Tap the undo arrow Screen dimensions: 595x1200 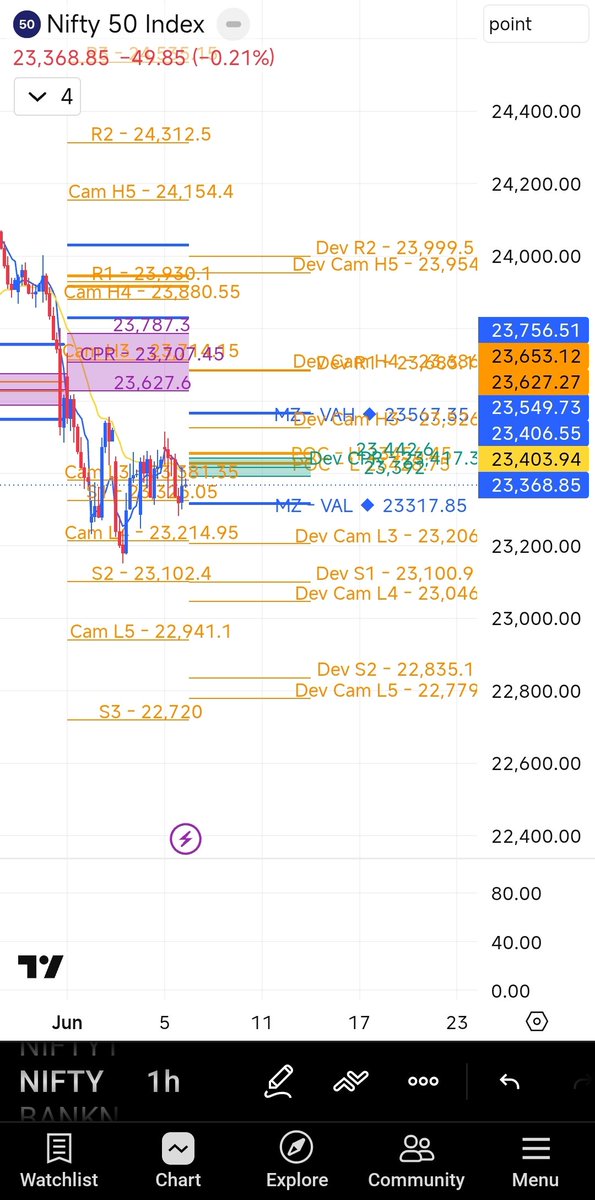[509, 1081]
